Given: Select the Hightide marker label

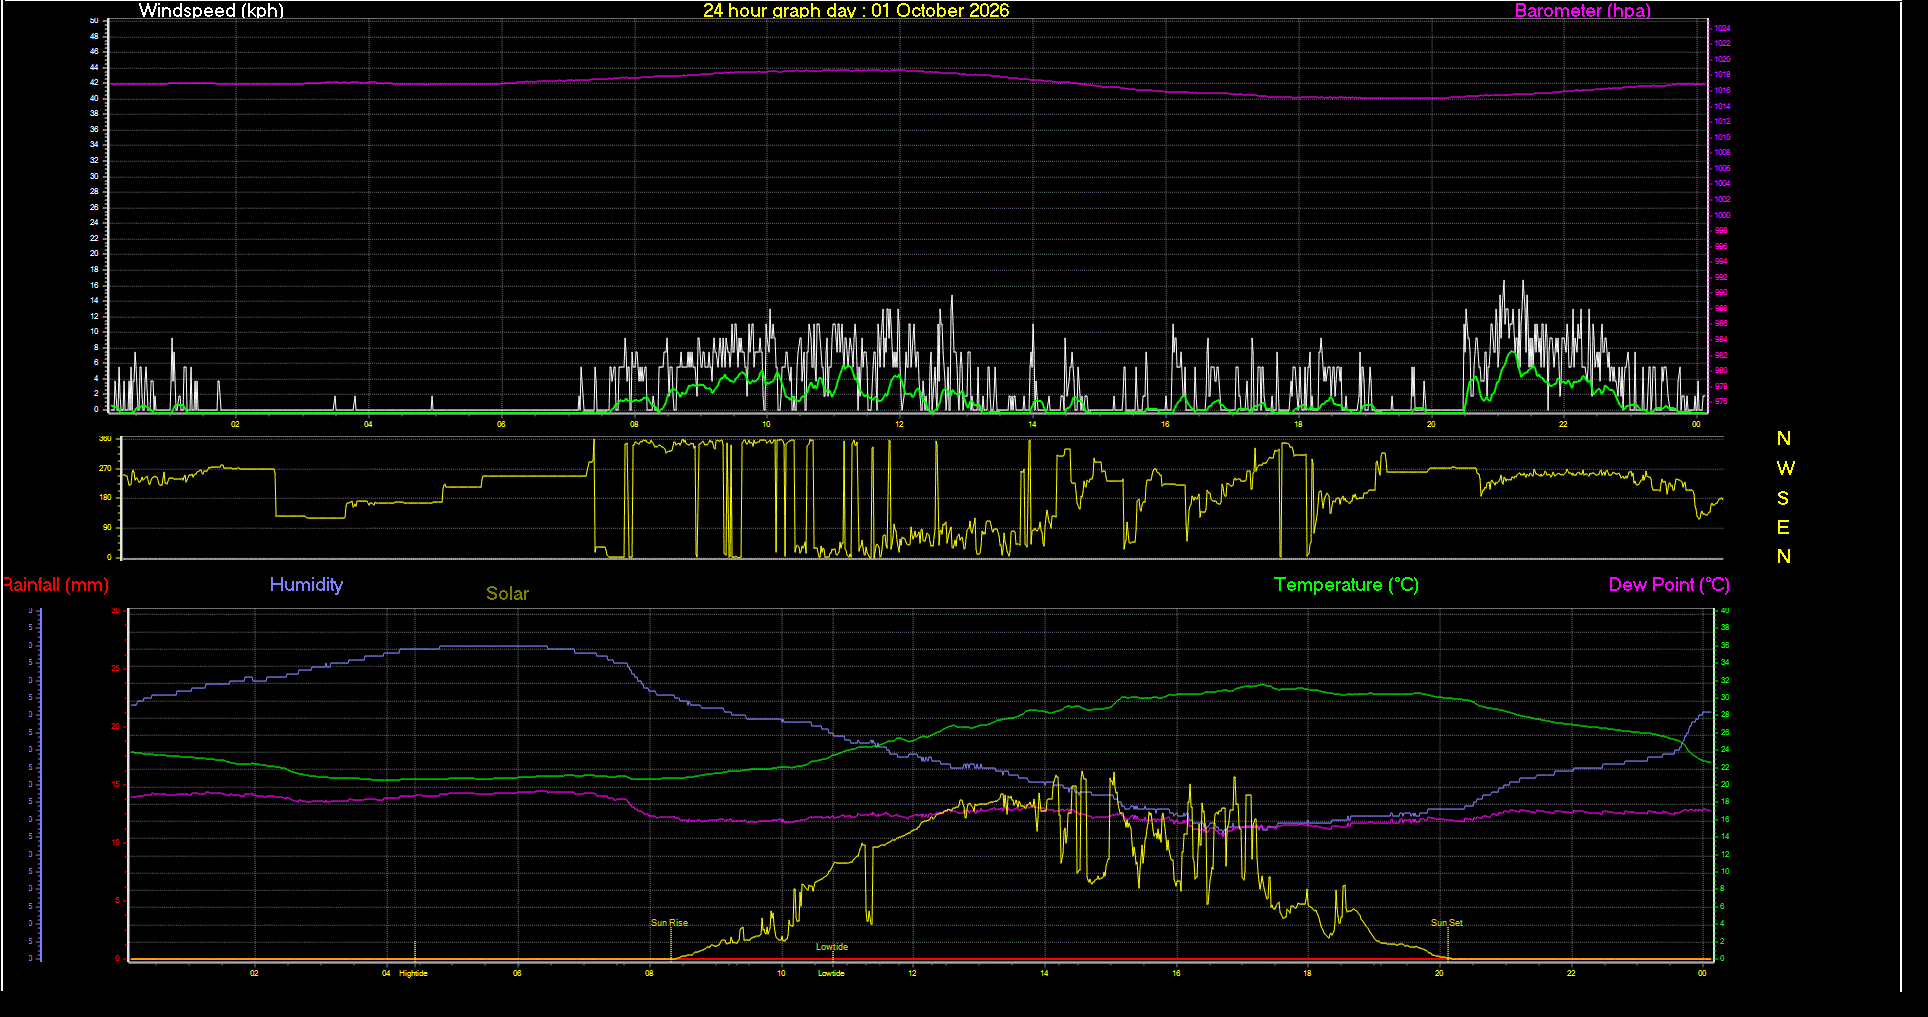Looking at the screenshot, I should click(x=413, y=973).
